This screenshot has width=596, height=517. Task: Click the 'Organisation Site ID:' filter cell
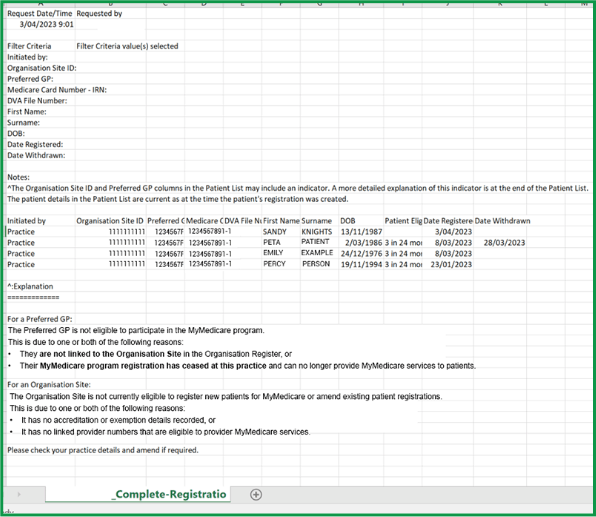(42, 68)
